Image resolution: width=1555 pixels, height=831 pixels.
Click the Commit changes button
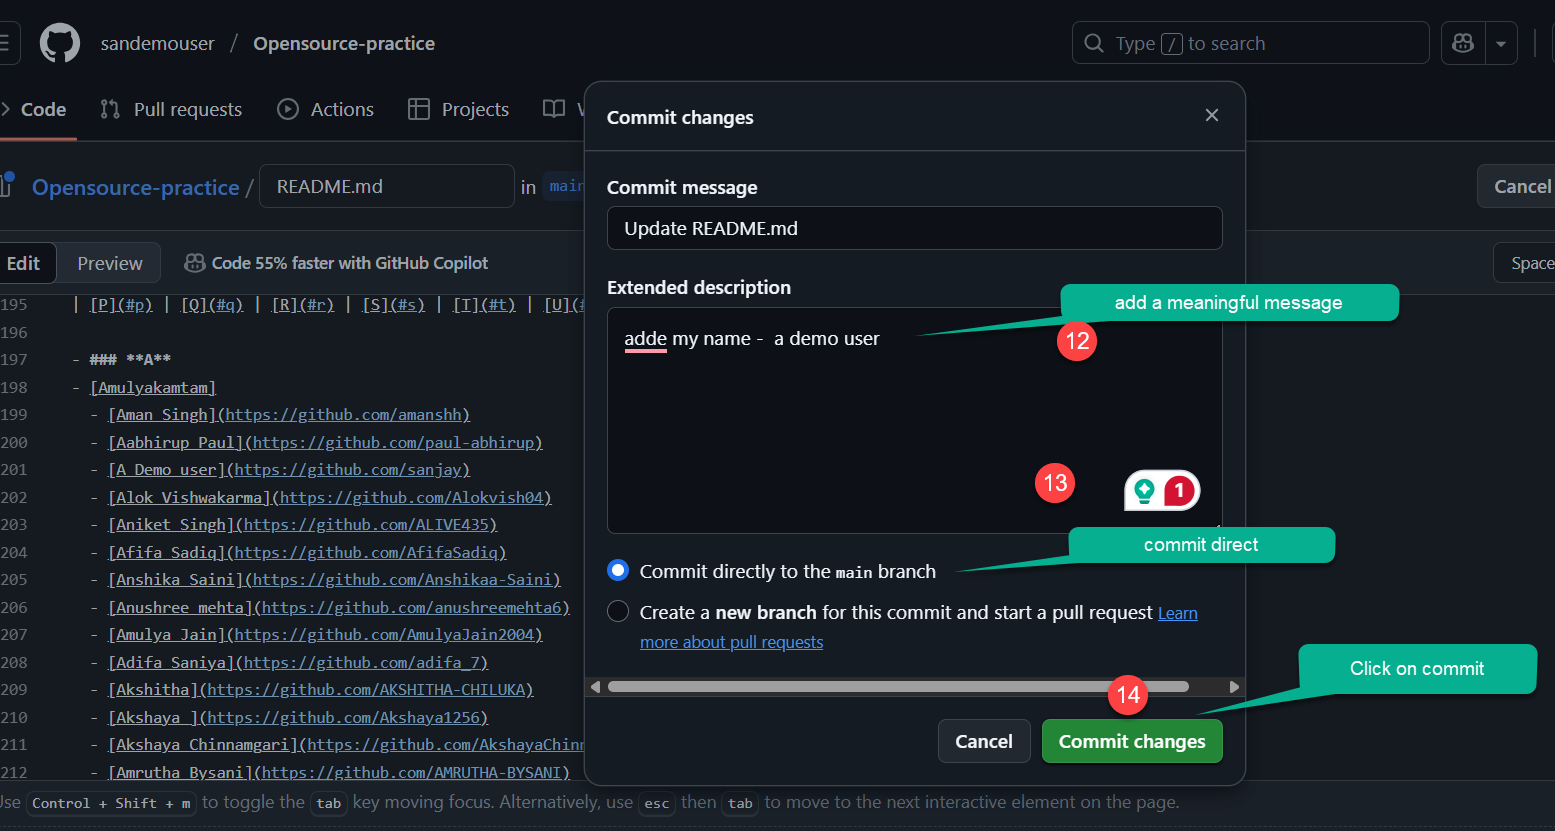[x=1131, y=741]
